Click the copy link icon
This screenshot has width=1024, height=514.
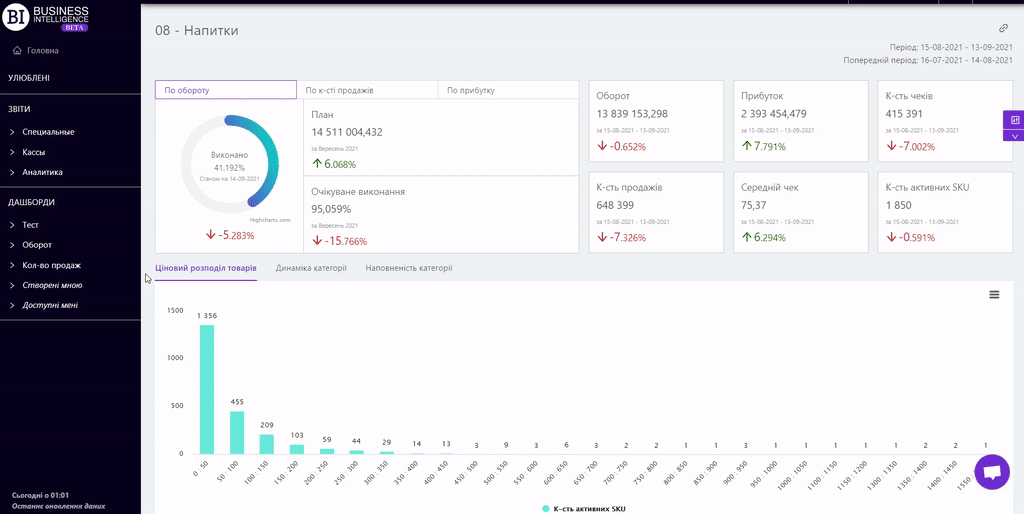(1003, 29)
